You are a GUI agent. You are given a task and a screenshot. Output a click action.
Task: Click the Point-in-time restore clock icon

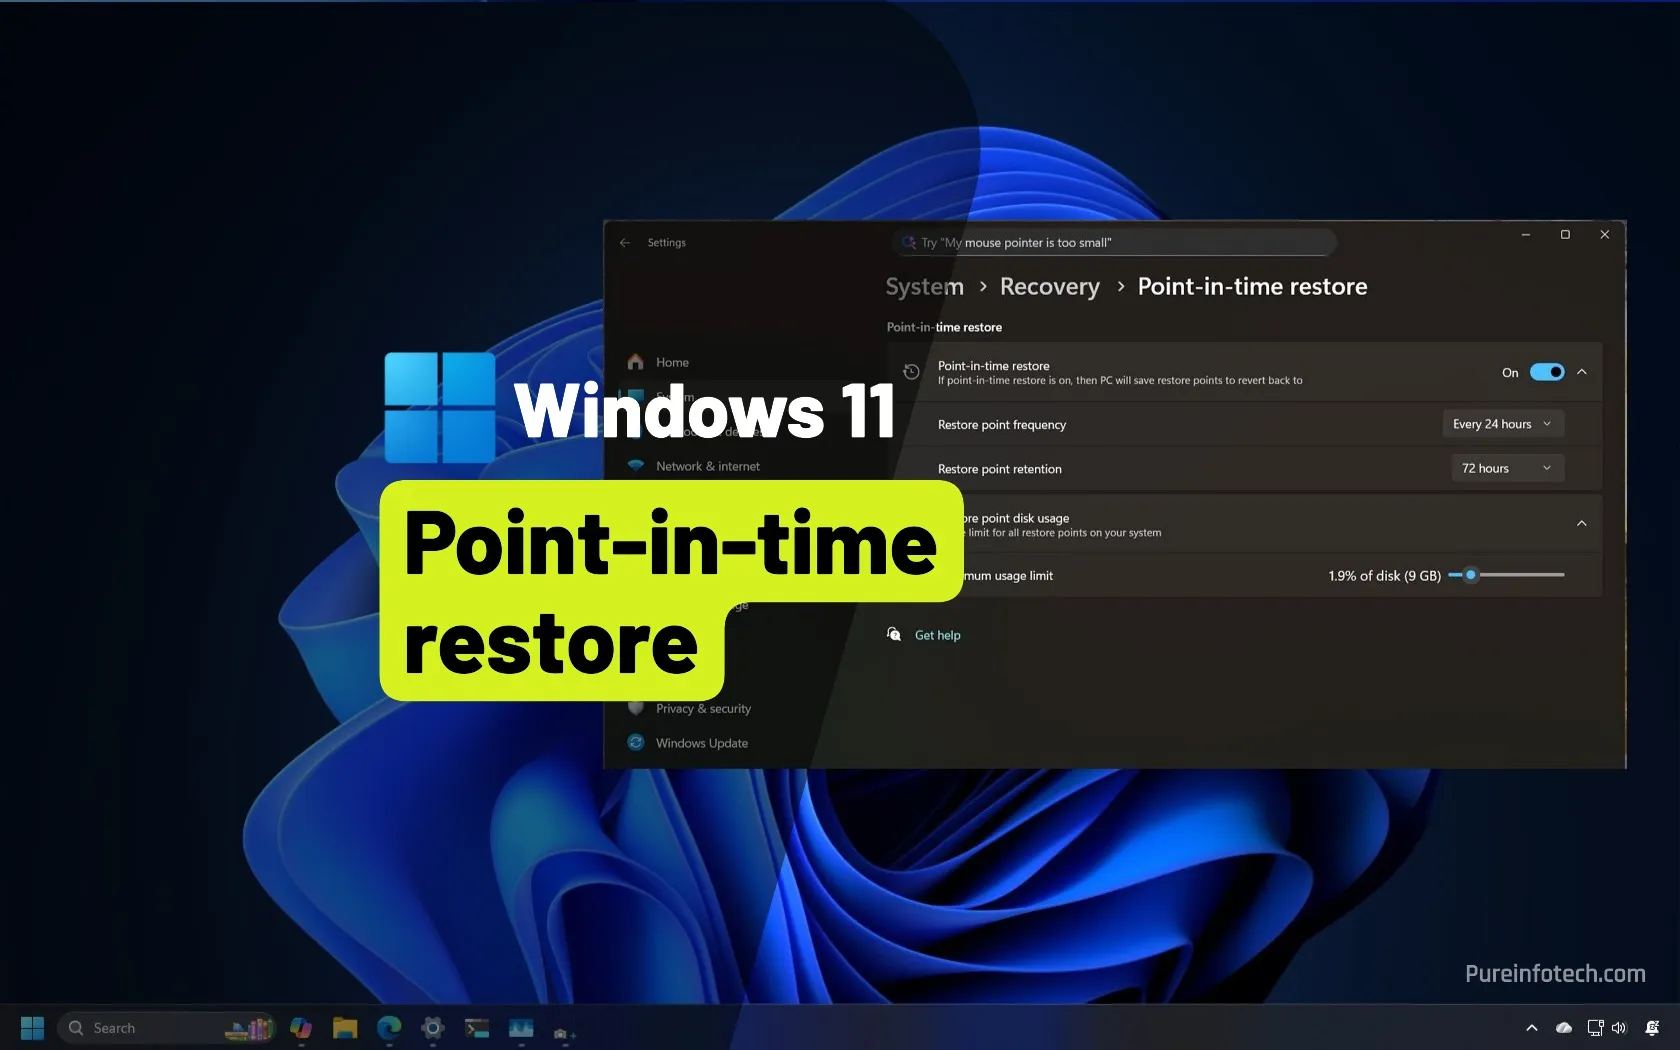tap(911, 371)
